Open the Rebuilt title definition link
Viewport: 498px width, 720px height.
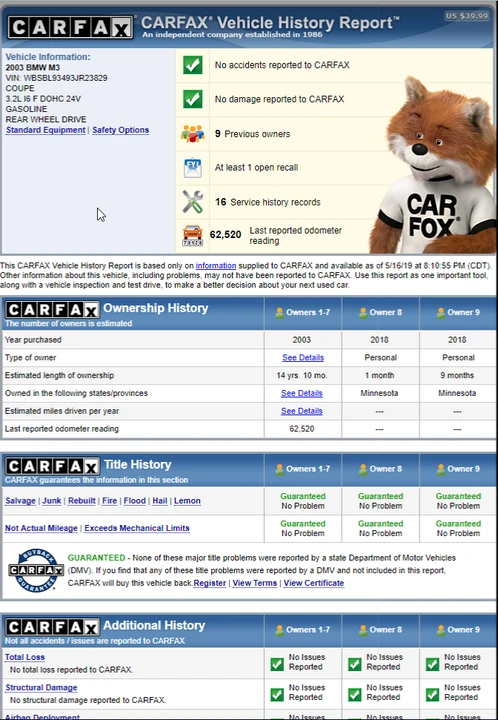tap(82, 501)
